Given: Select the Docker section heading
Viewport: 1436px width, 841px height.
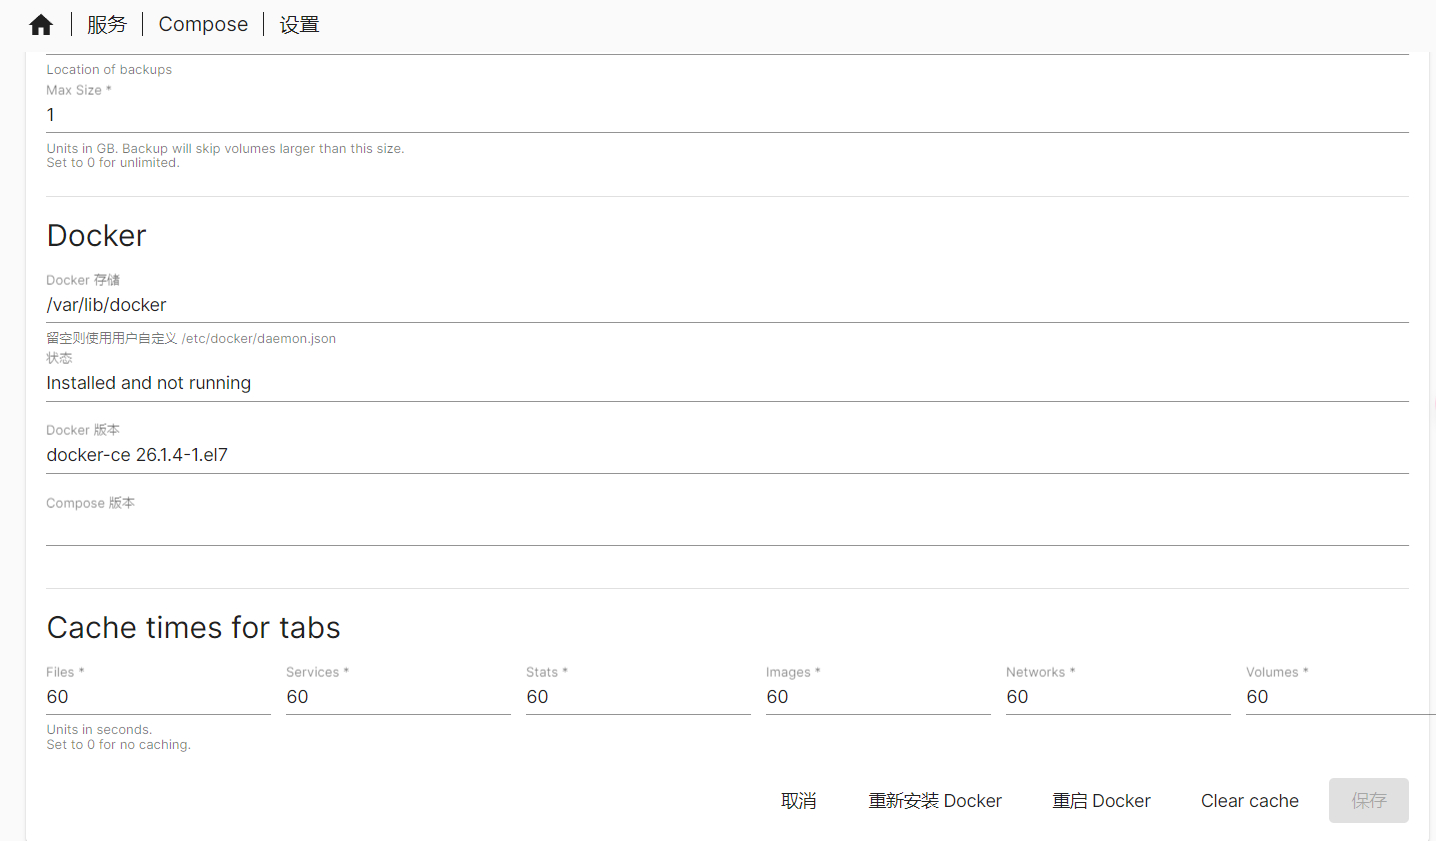Looking at the screenshot, I should pyautogui.click(x=97, y=236).
